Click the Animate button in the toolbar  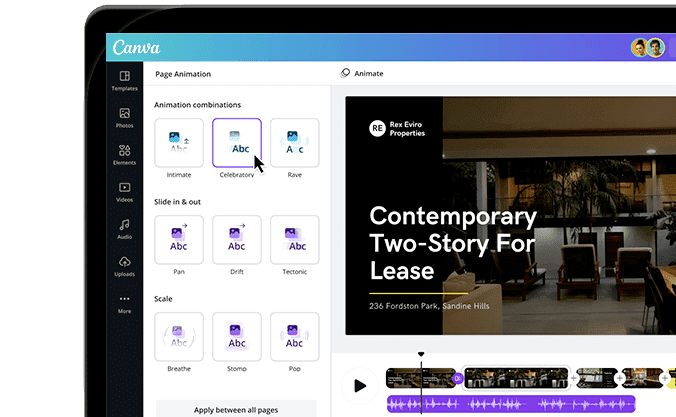coord(362,73)
